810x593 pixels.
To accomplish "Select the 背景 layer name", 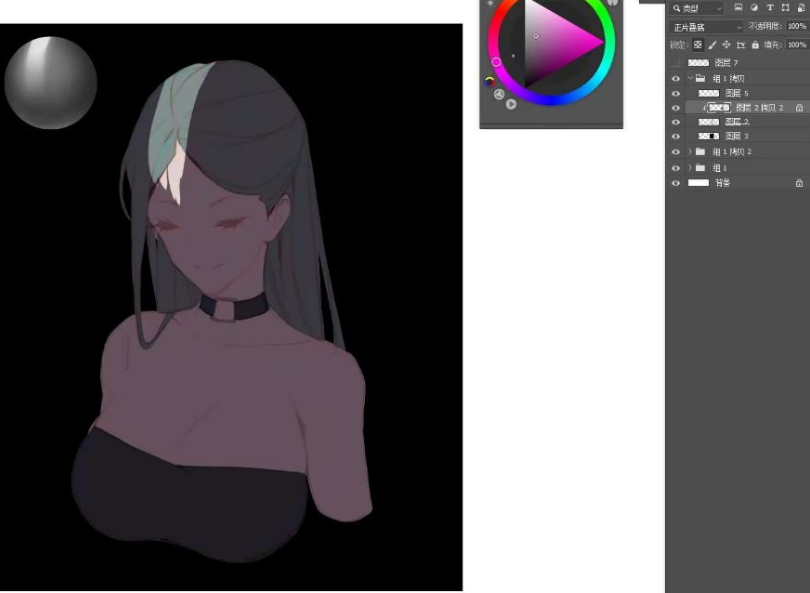I will coord(720,183).
